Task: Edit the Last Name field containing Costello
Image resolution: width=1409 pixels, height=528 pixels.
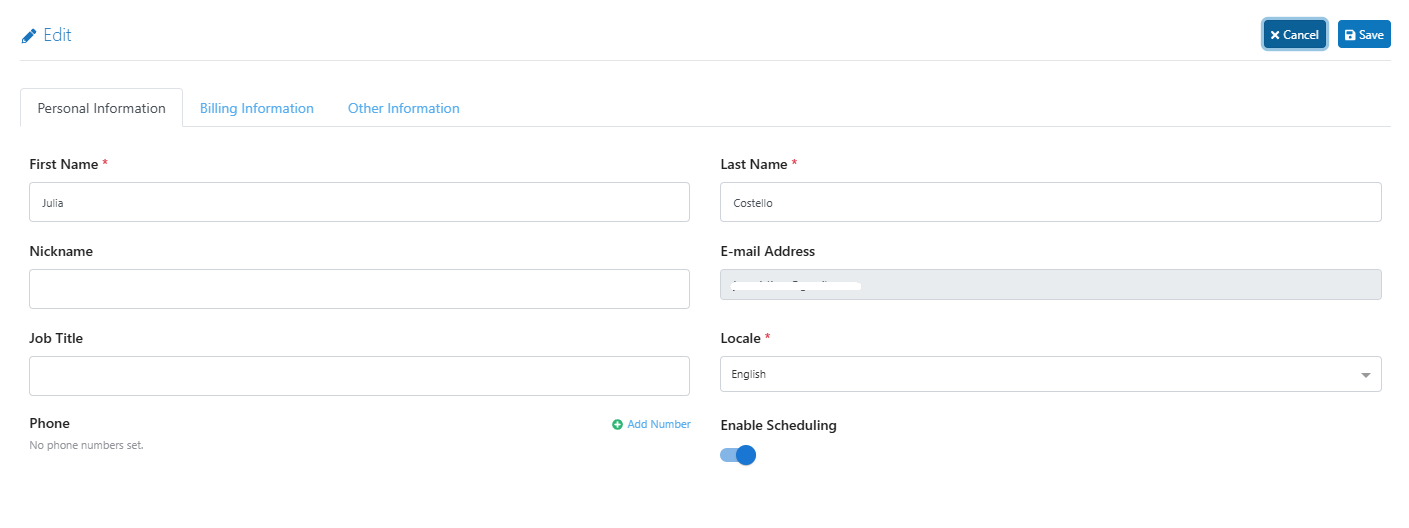Action: click(x=1051, y=202)
